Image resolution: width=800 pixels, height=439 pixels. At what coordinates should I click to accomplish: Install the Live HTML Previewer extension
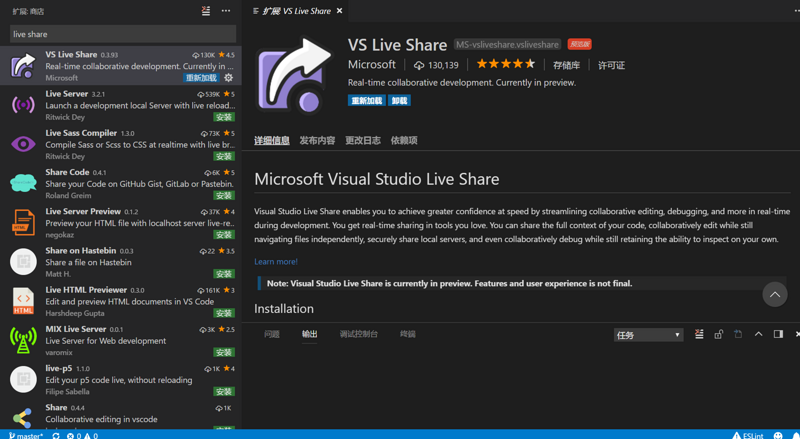tap(224, 313)
